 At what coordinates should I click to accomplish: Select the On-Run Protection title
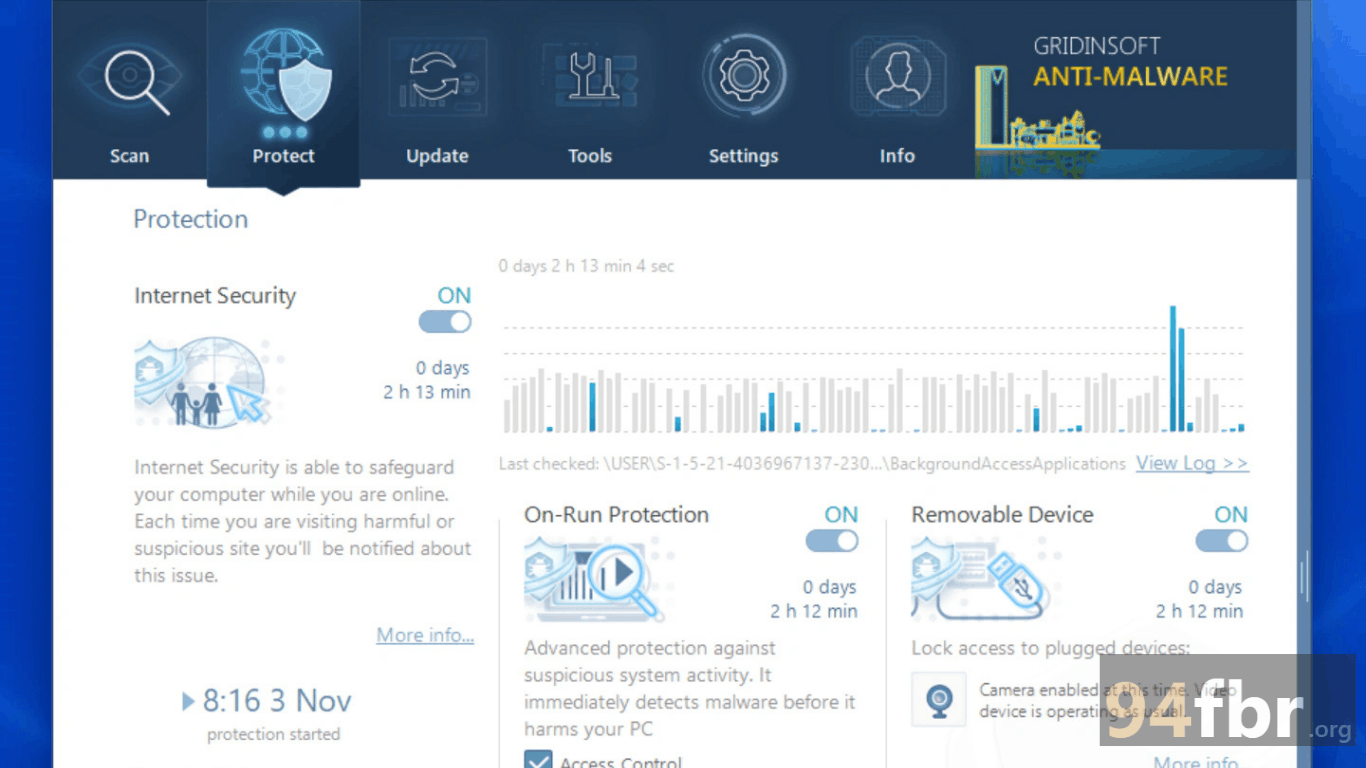[x=616, y=515]
